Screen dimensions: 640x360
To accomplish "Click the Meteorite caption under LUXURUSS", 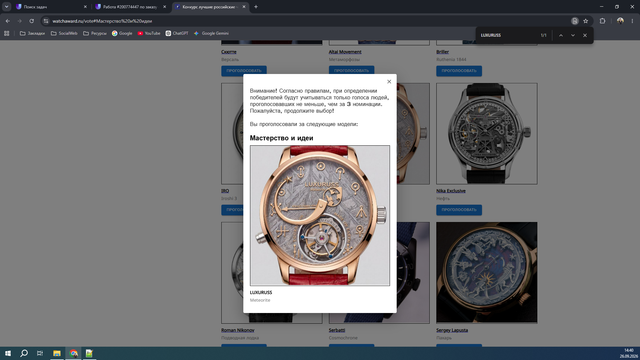I will [260, 300].
